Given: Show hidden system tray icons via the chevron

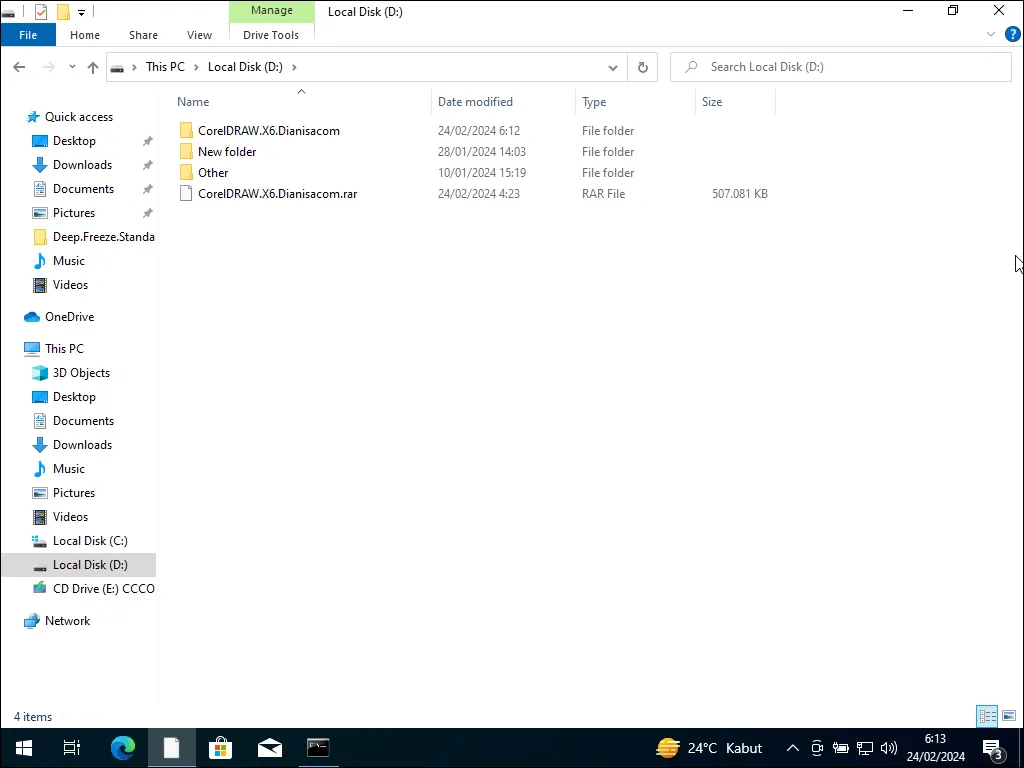Looking at the screenshot, I should (x=792, y=747).
